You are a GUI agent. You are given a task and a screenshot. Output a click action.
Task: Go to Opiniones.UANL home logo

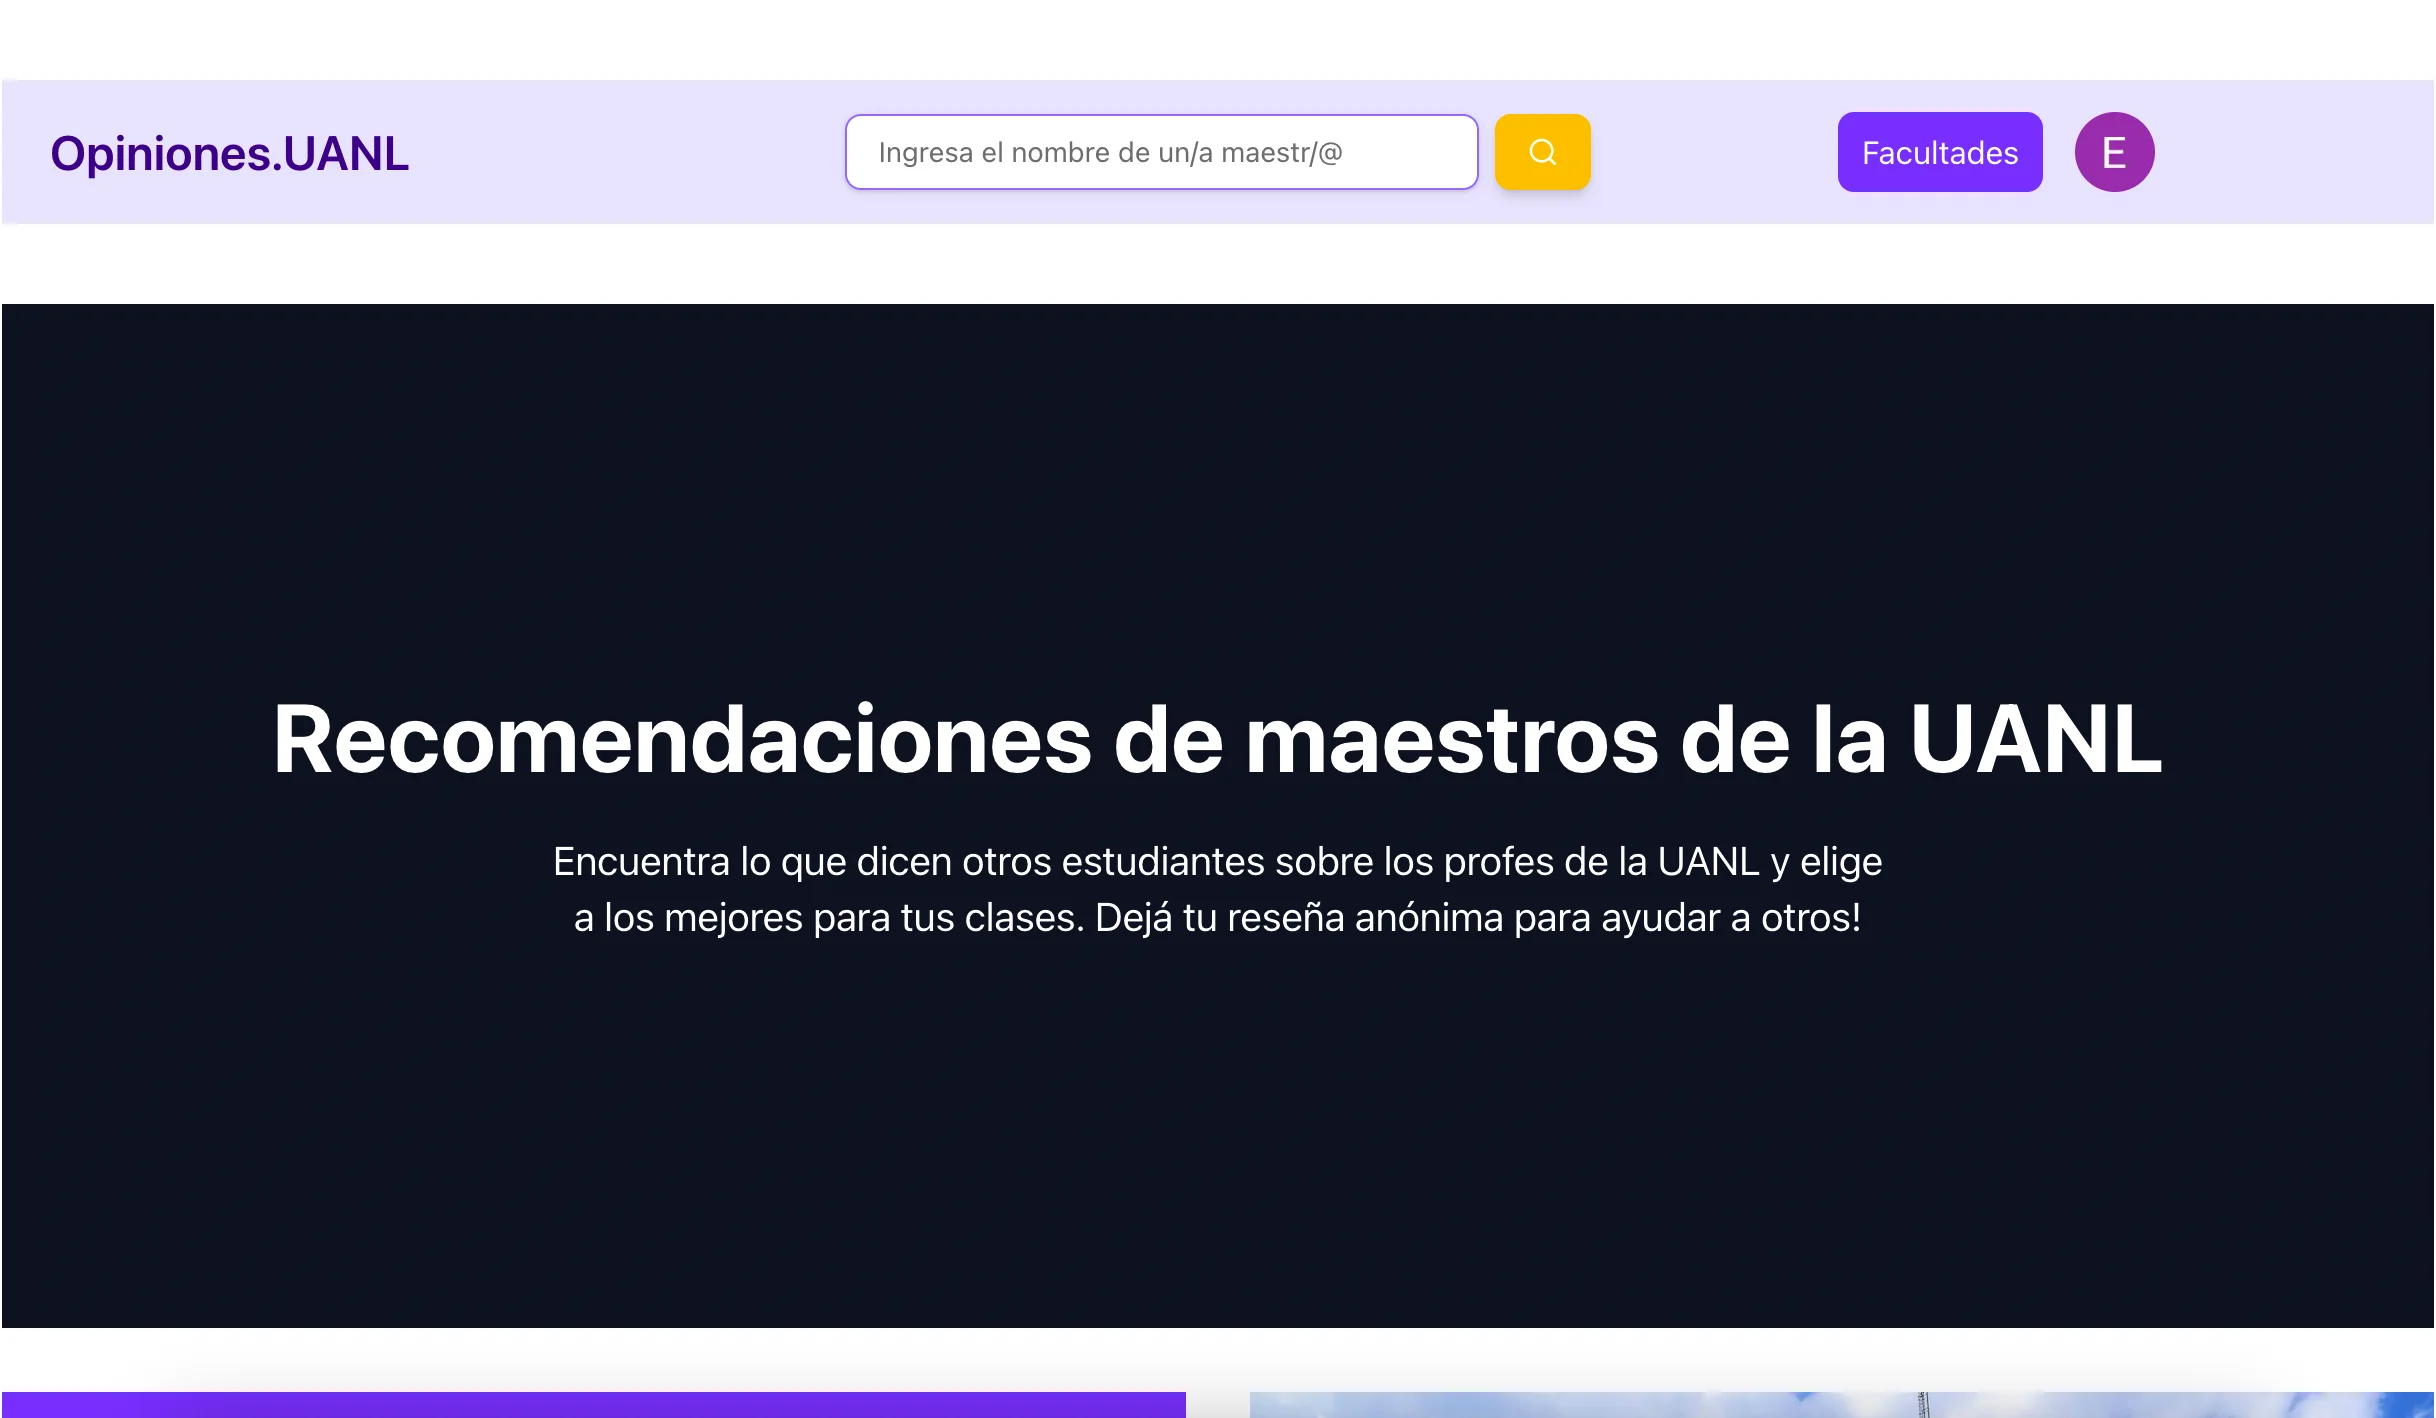230,154
